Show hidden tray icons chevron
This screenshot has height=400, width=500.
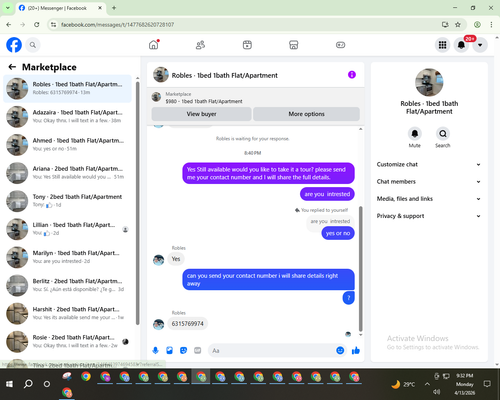(427, 384)
